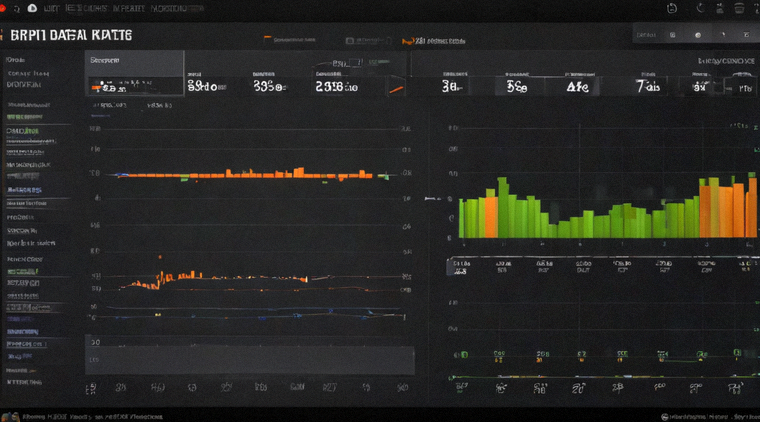Click the orange arrow icon beside 281 label
The width and height of the screenshot is (760, 422).
(x=407, y=42)
